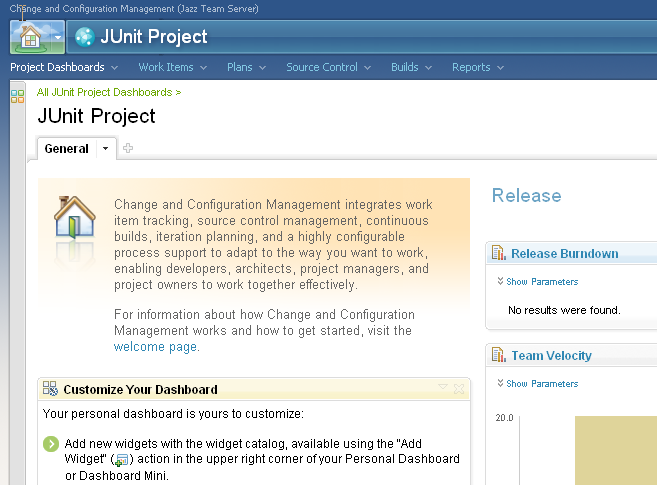The height and width of the screenshot is (485, 657).
Task: Expand the Builds chevron arrow
Action: click(428, 68)
